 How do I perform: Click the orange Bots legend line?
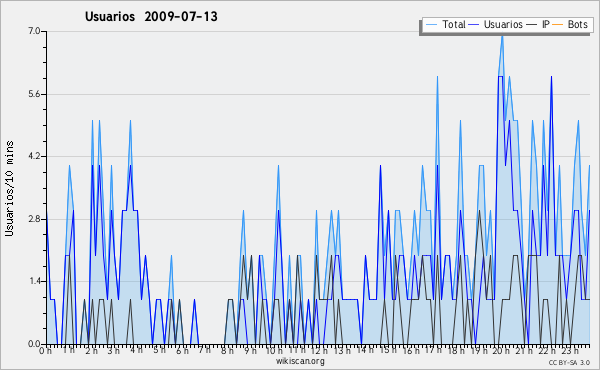(558, 25)
